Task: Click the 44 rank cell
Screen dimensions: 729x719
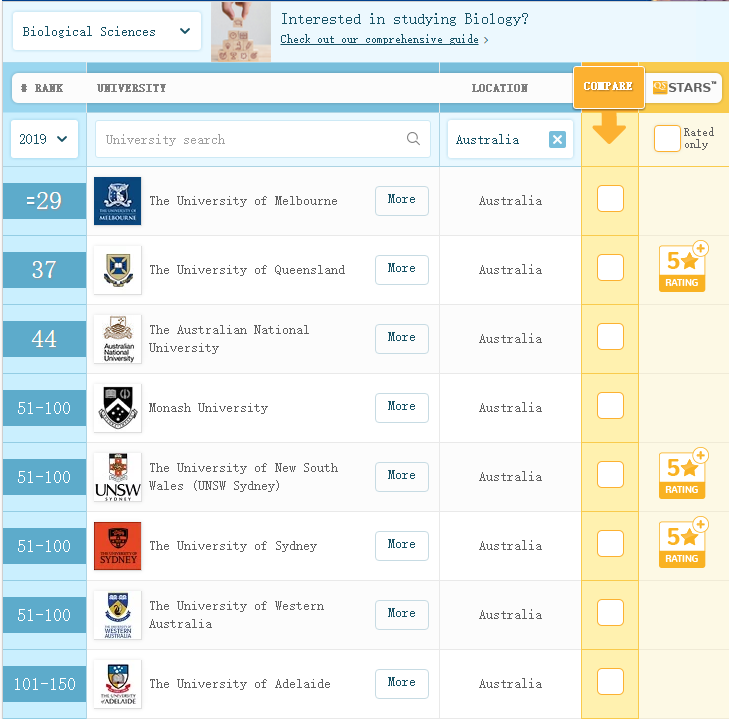Action: (44, 339)
